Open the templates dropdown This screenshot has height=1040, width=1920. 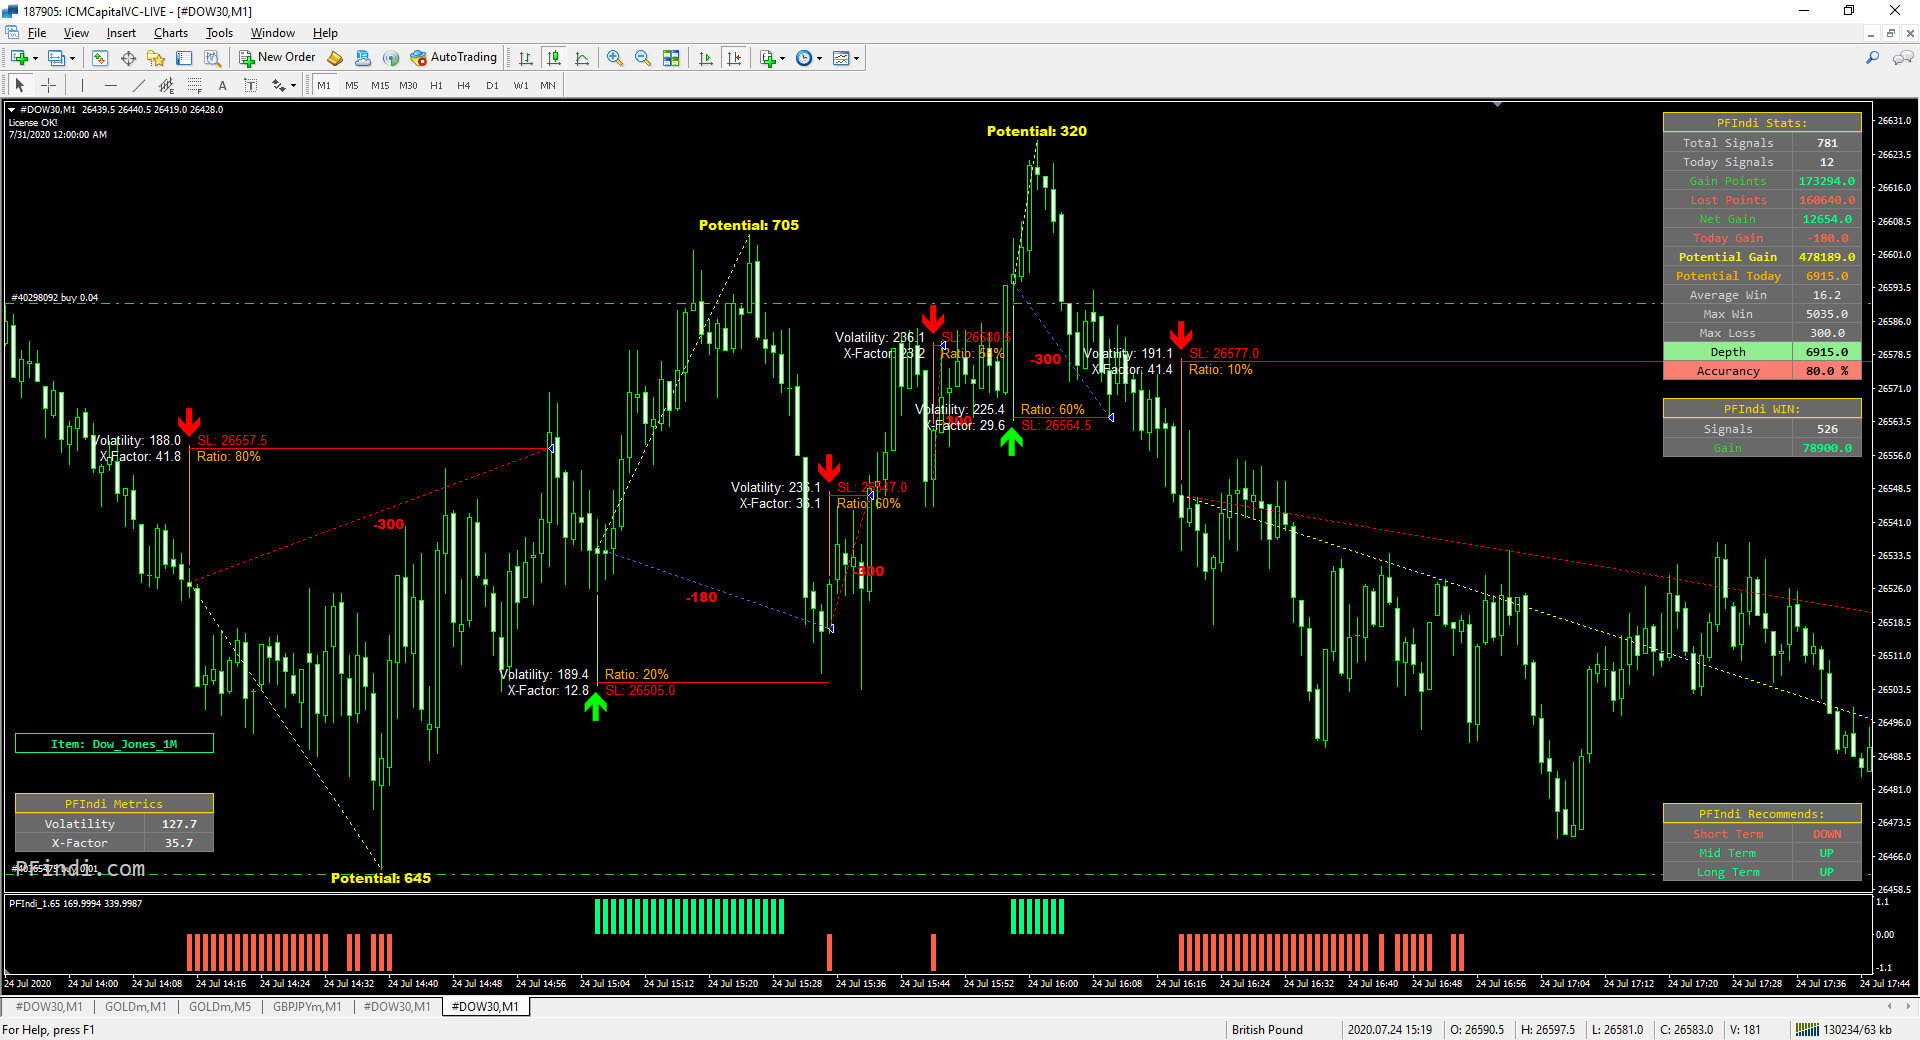point(846,58)
